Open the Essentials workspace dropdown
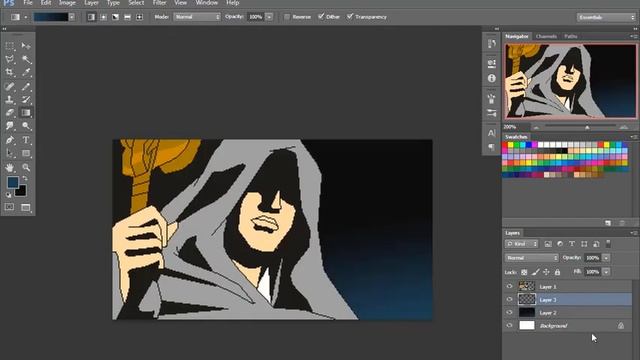Viewport: 640px width, 360px height. (x=606, y=17)
